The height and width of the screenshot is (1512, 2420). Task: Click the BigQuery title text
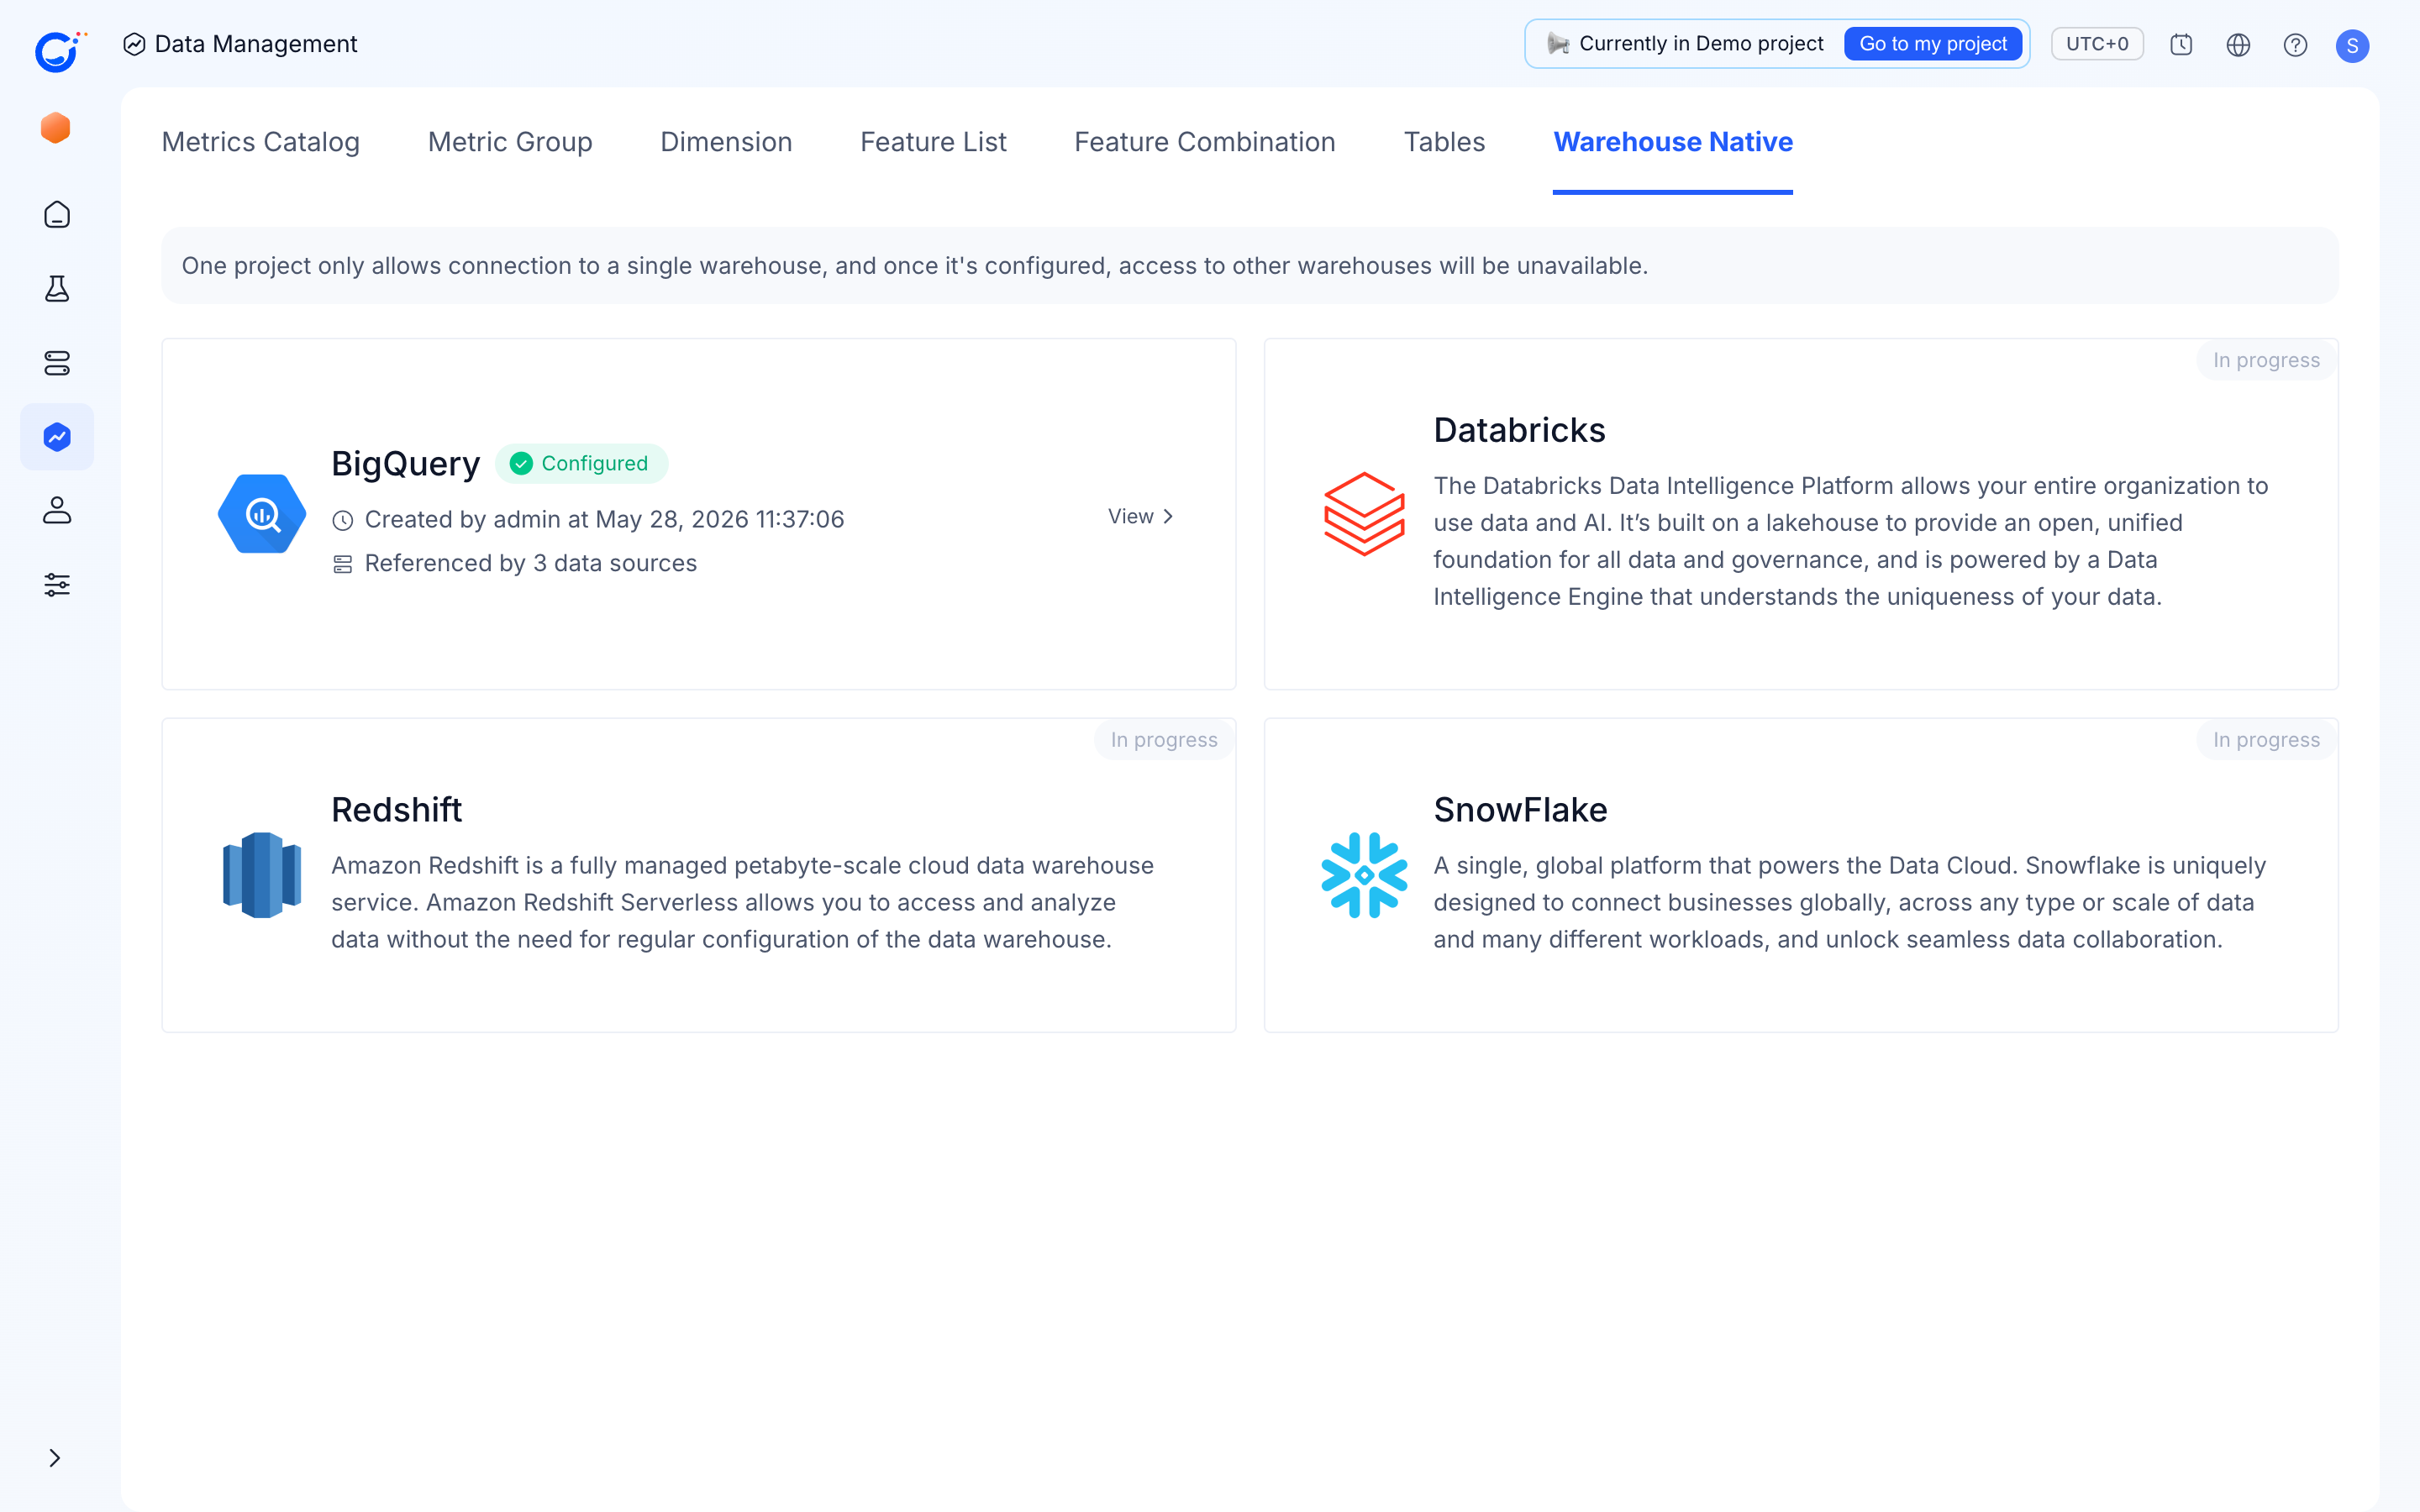pos(405,464)
